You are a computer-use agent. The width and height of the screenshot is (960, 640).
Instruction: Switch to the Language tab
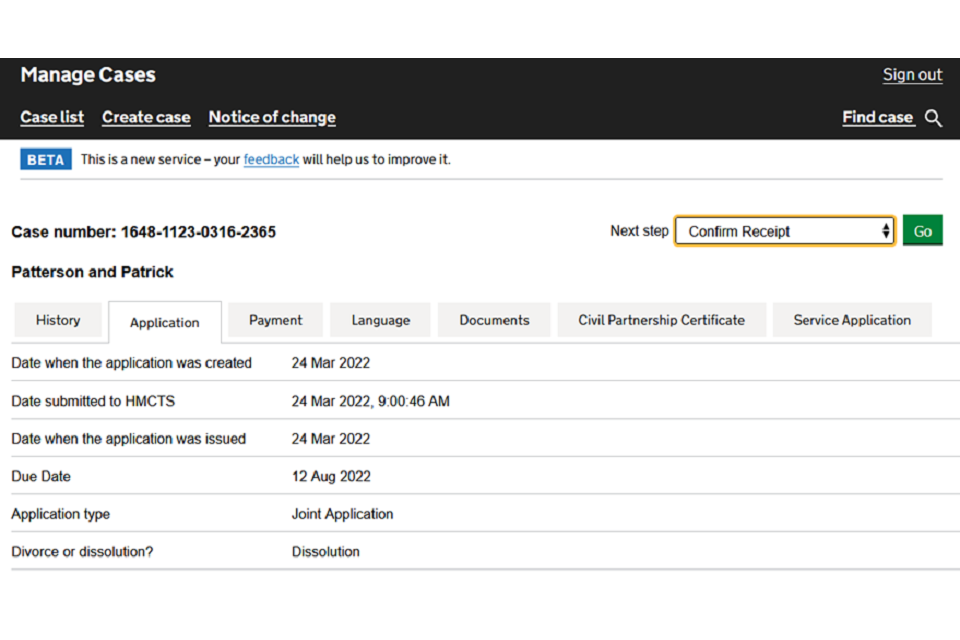click(380, 320)
